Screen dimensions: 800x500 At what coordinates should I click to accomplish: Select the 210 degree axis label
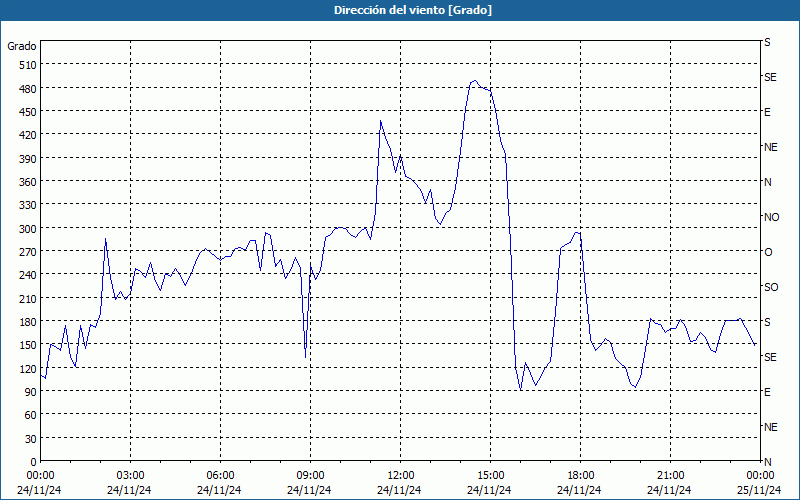point(28,298)
